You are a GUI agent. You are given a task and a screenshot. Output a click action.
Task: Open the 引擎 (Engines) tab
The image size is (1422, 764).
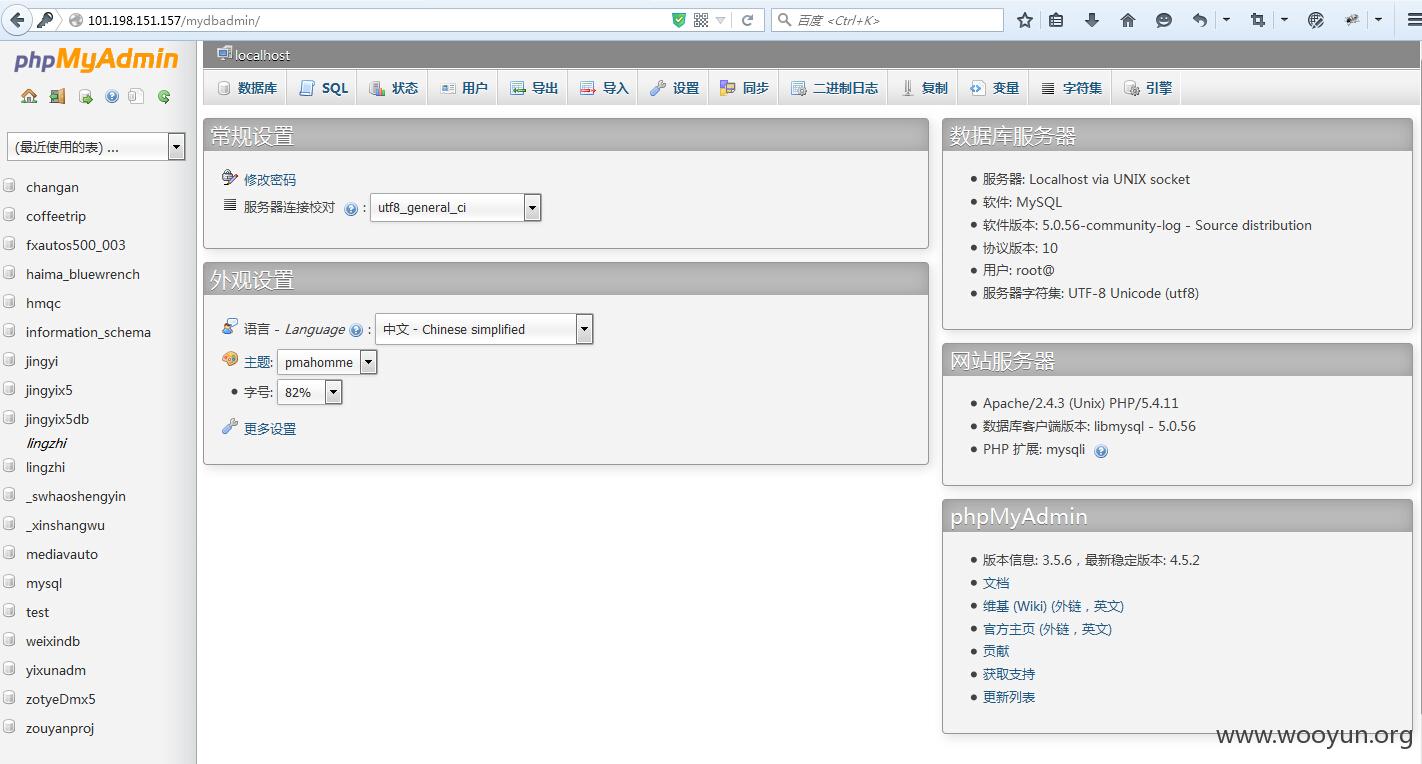click(1147, 88)
